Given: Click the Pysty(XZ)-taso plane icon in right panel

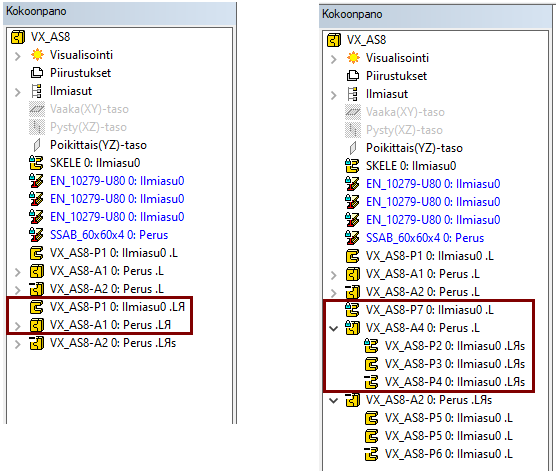Looking at the screenshot, I should pyautogui.click(x=353, y=130).
